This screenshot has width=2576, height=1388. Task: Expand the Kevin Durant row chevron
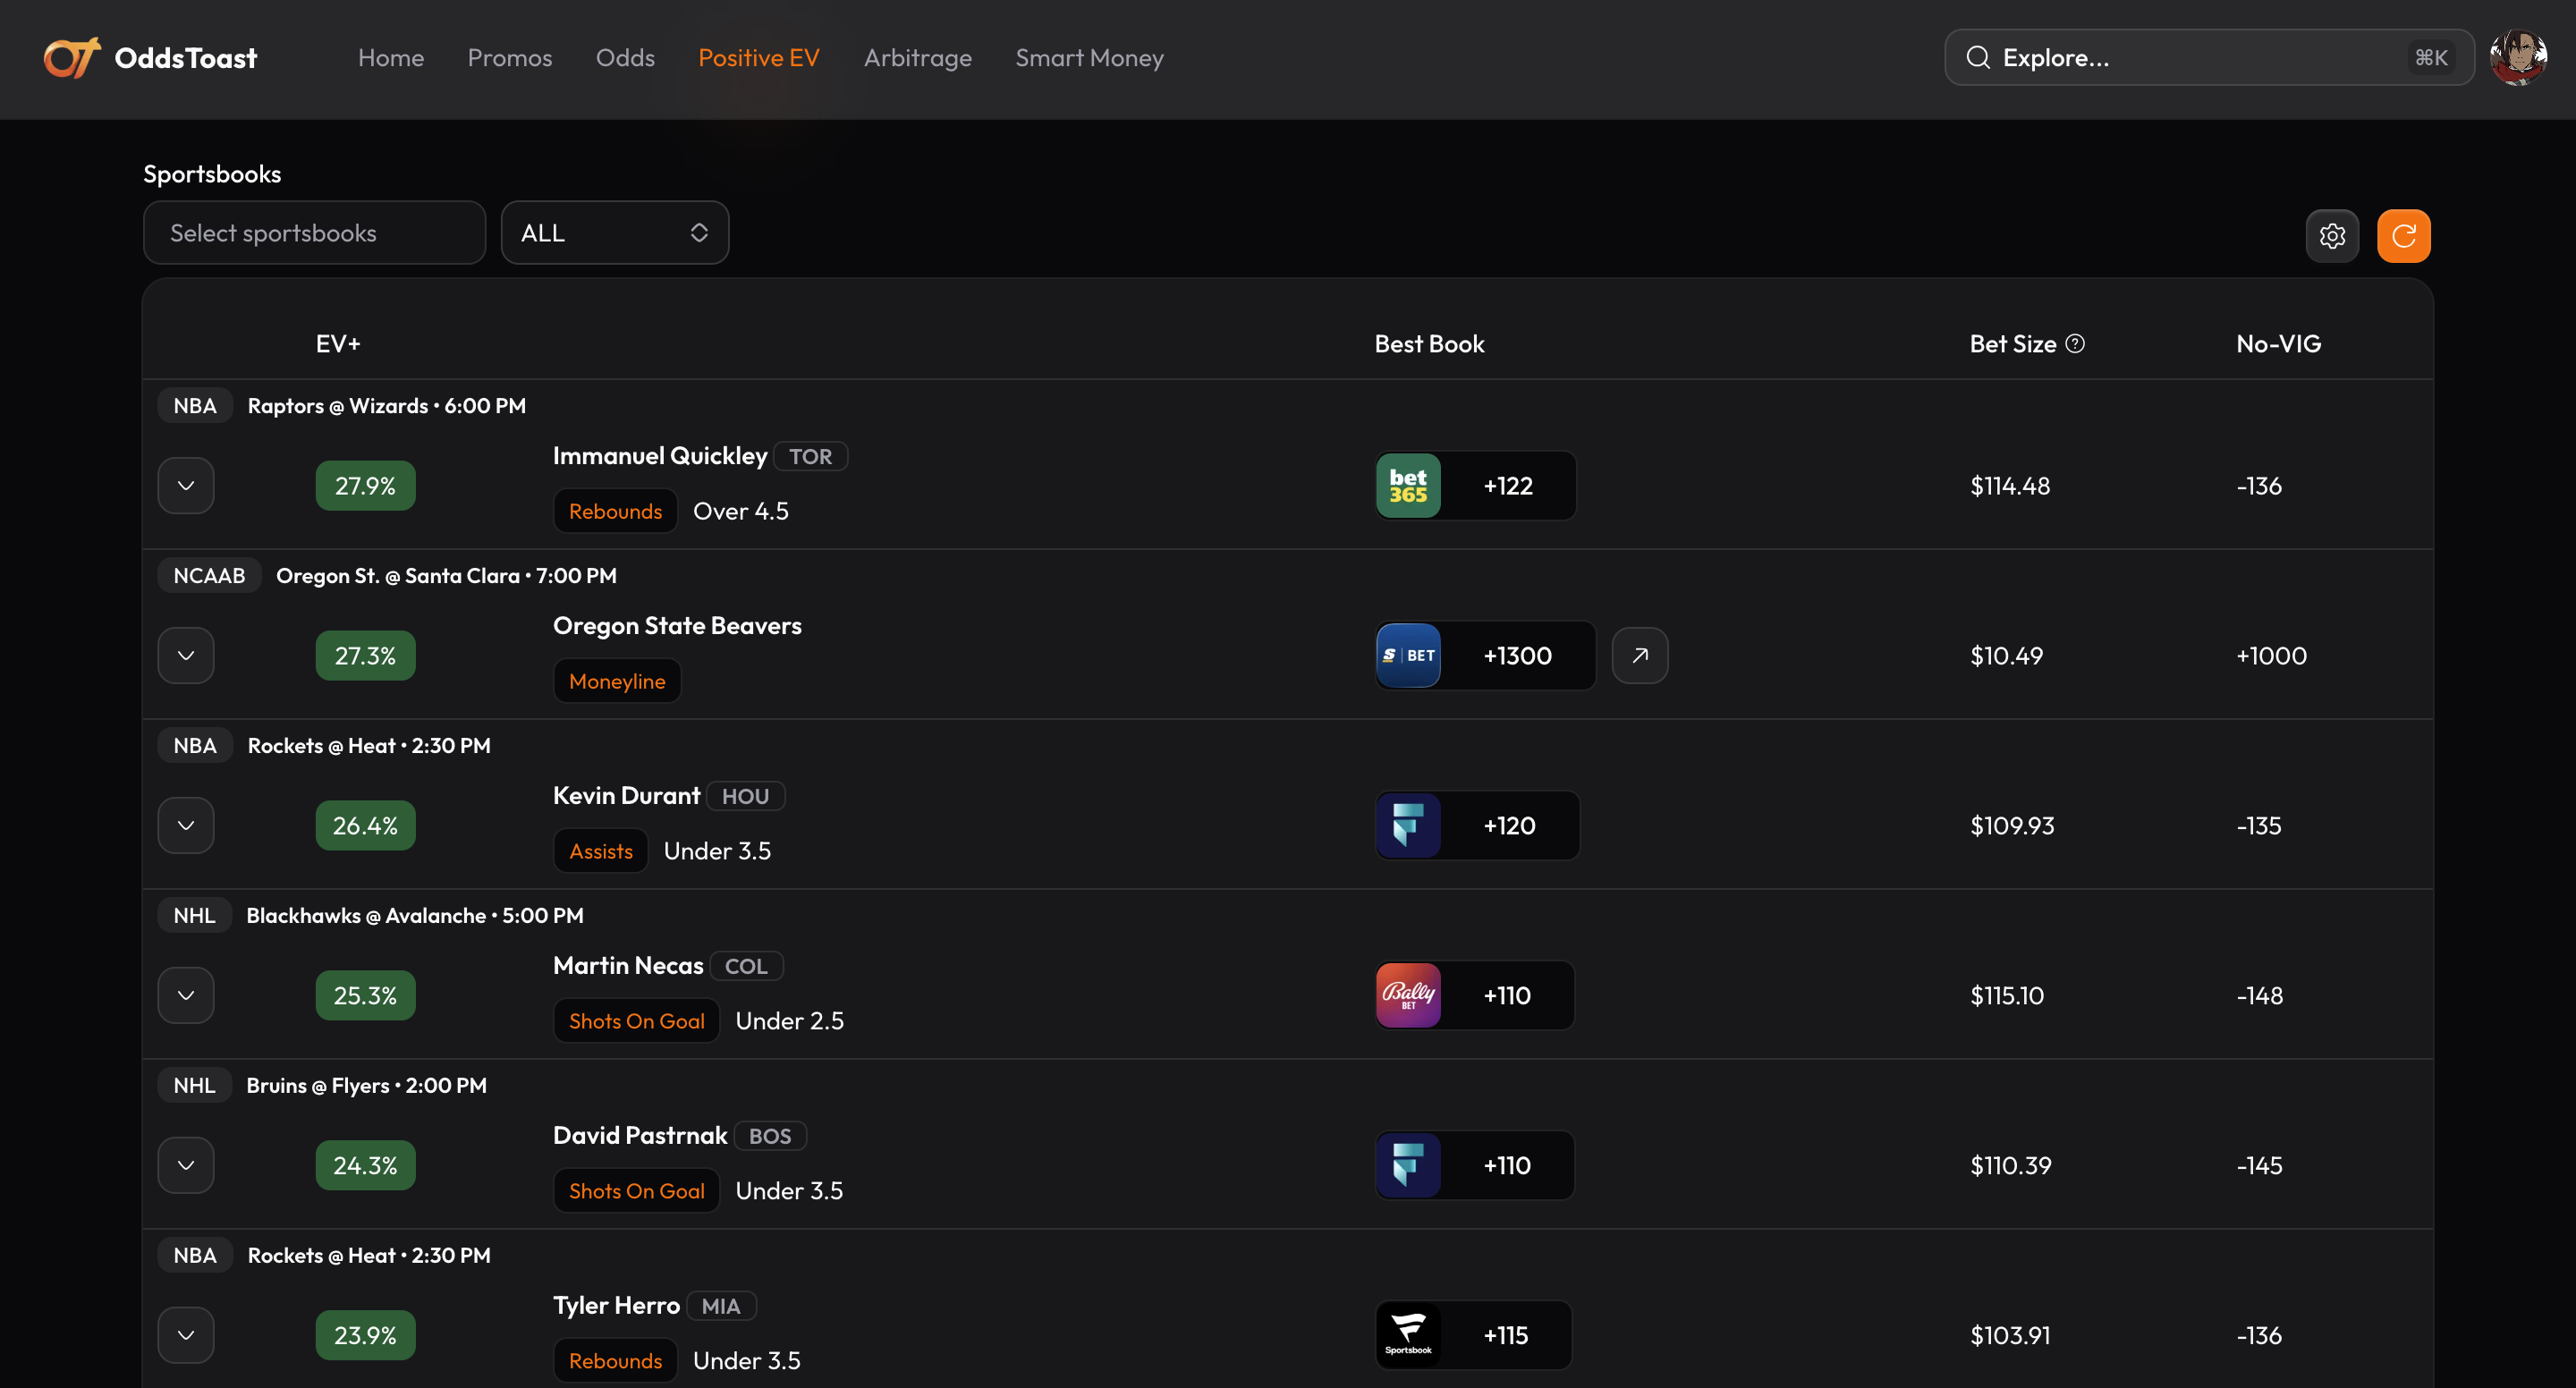point(186,826)
